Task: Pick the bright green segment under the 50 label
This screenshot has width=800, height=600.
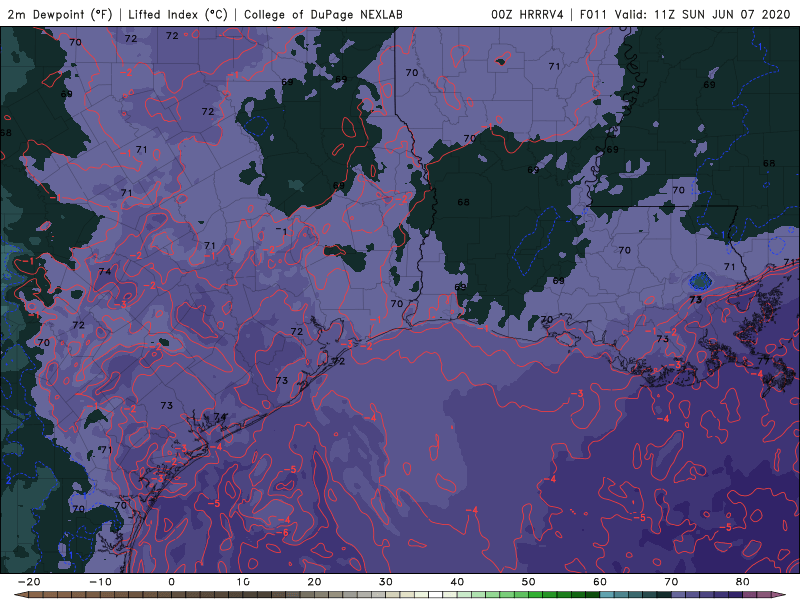Action: click(535, 594)
